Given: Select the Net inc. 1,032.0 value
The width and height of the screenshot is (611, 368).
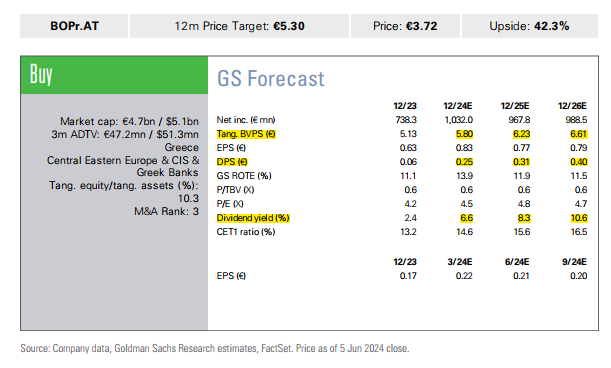Looking at the screenshot, I should [x=459, y=120].
